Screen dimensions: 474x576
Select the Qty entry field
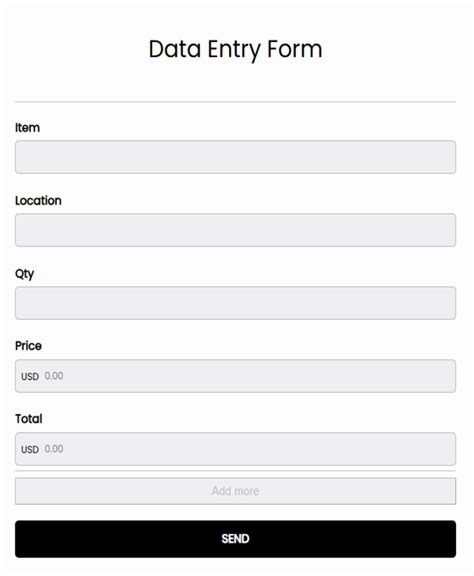[x=235, y=303]
